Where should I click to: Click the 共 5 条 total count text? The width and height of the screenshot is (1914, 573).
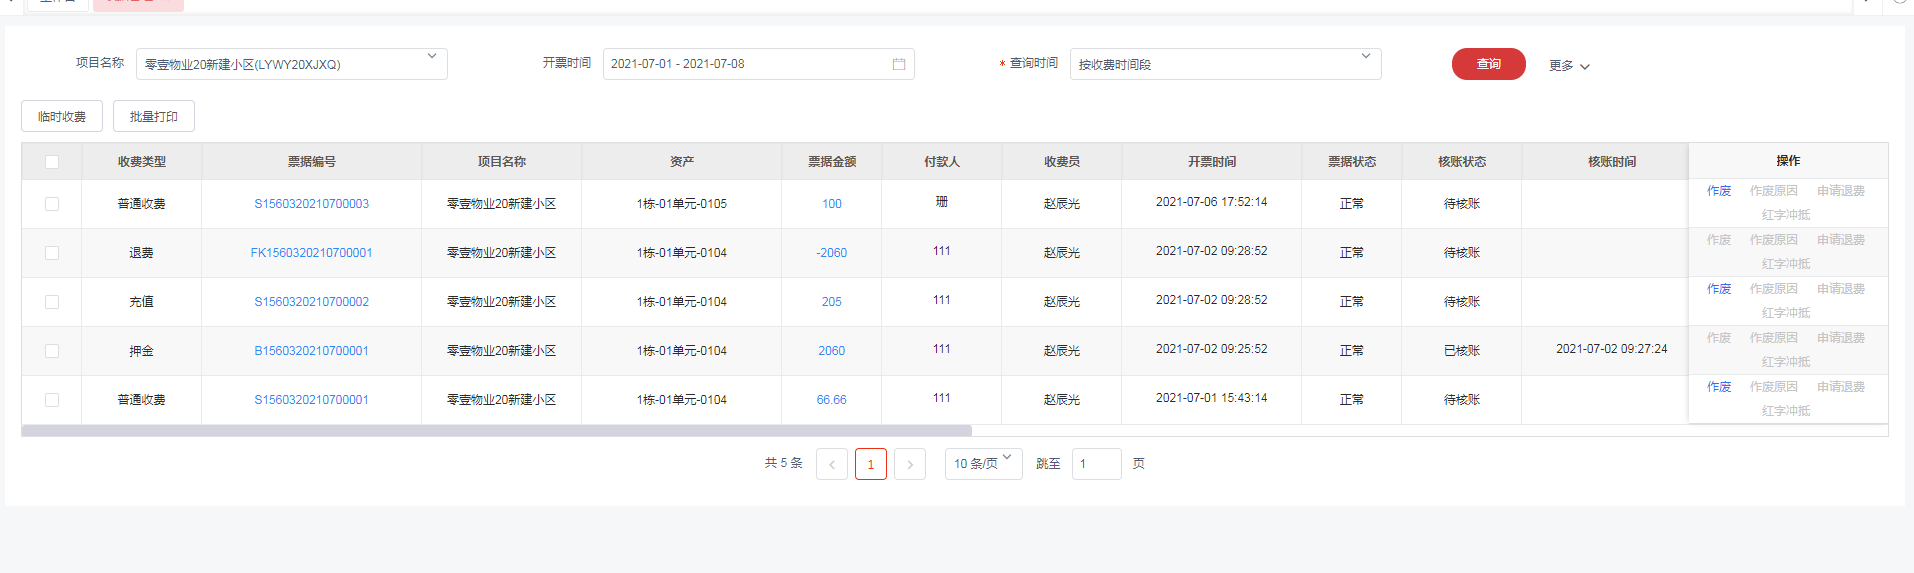pos(784,463)
